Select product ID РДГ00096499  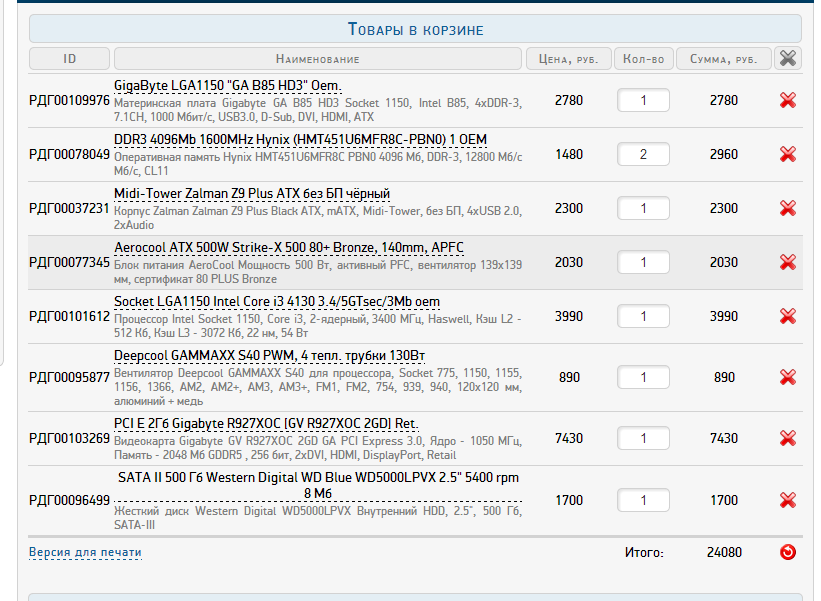point(69,500)
